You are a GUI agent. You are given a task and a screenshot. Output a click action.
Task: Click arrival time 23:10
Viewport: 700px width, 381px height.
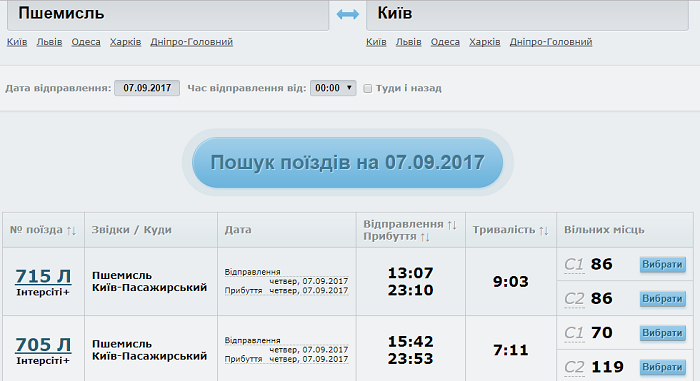click(410, 290)
